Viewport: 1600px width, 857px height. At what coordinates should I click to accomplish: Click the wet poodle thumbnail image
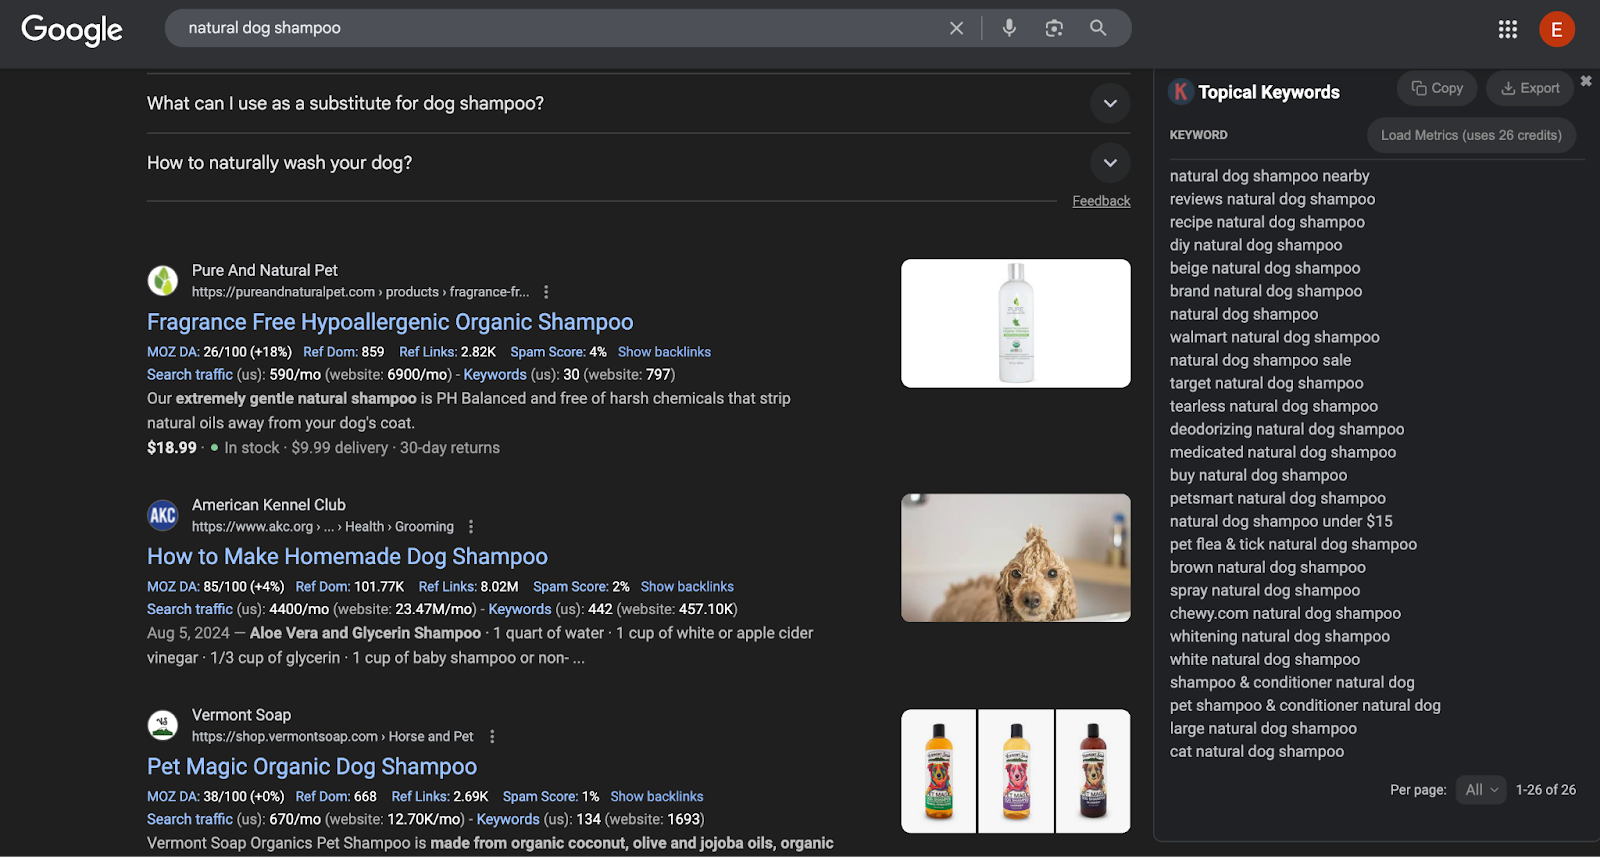(x=1015, y=558)
